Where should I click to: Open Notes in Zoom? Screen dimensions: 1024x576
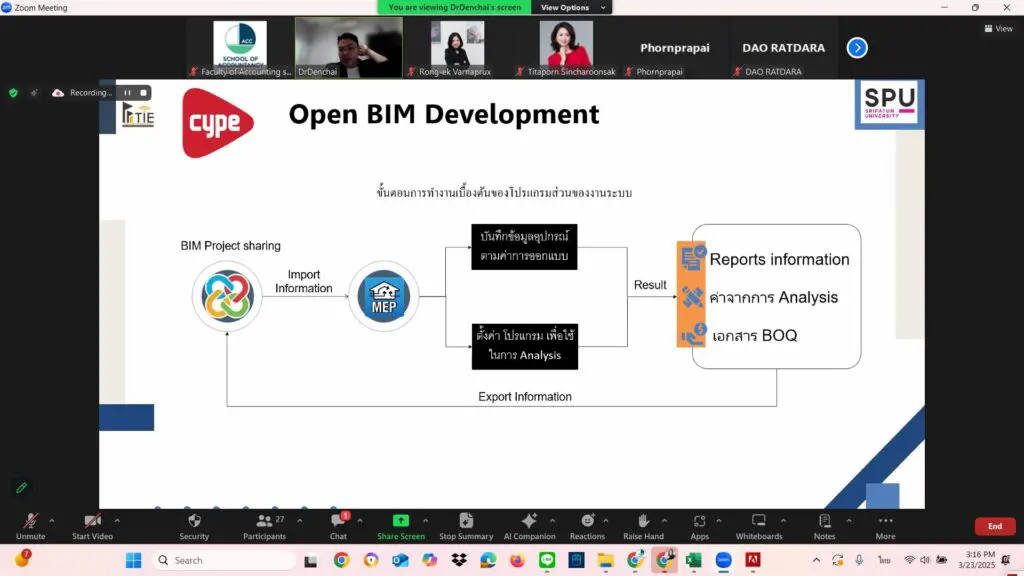click(x=824, y=526)
